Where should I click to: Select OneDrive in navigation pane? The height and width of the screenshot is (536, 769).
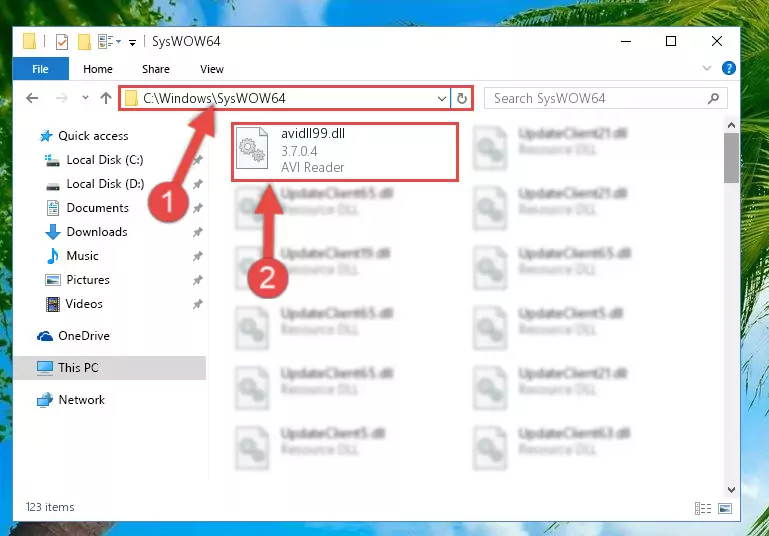tap(84, 336)
